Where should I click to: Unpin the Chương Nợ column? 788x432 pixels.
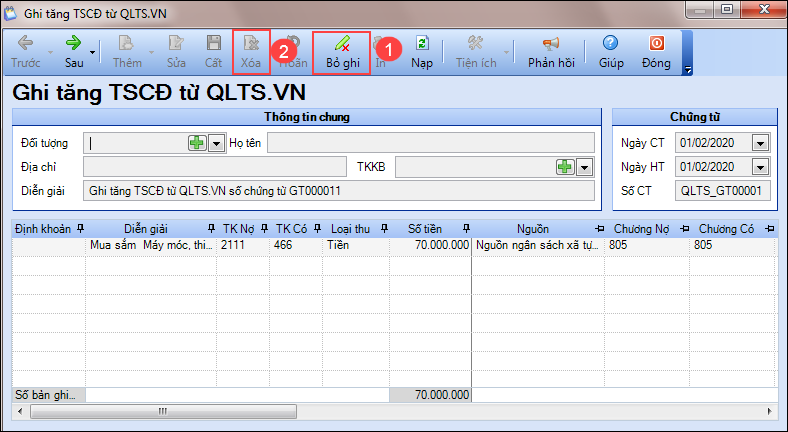[684, 229]
